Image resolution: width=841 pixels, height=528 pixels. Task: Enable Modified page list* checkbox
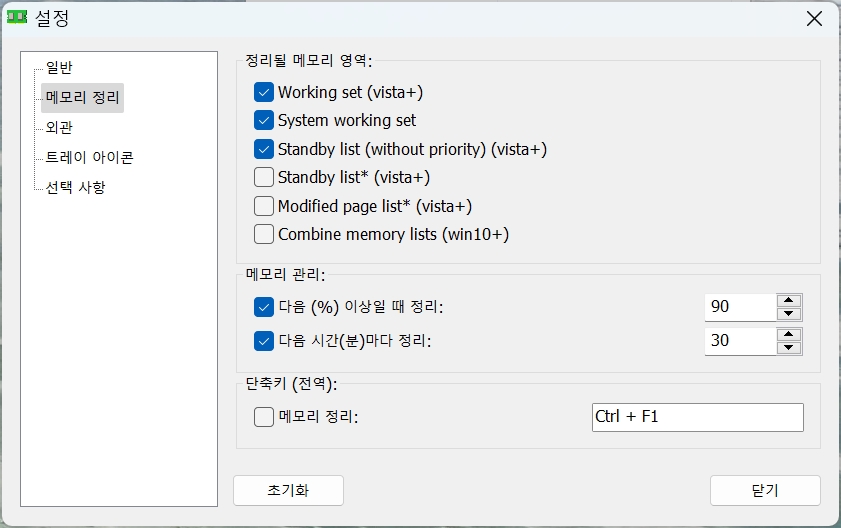pyautogui.click(x=264, y=206)
